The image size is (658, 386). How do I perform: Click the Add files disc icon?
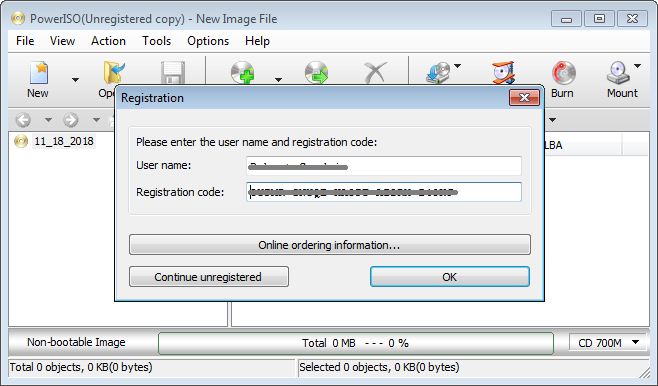(x=243, y=73)
